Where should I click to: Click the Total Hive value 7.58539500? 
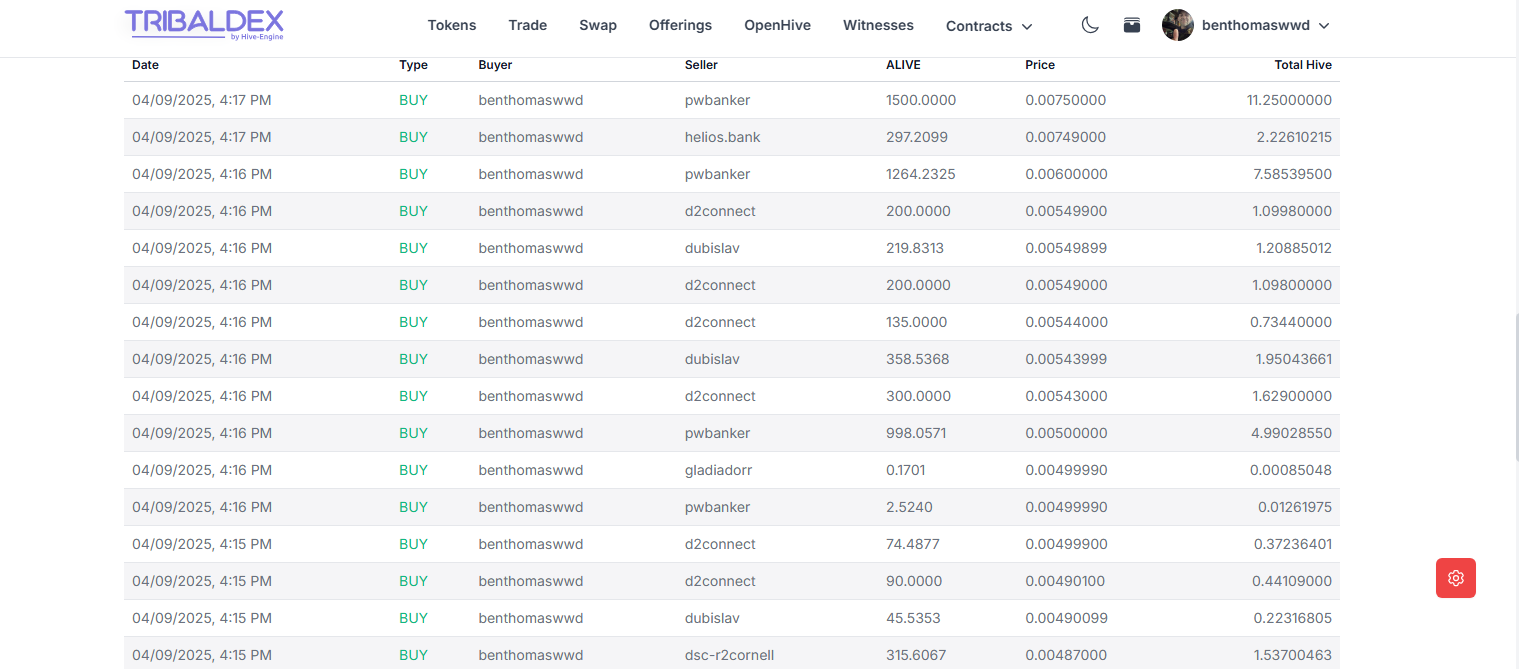(1291, 174)
